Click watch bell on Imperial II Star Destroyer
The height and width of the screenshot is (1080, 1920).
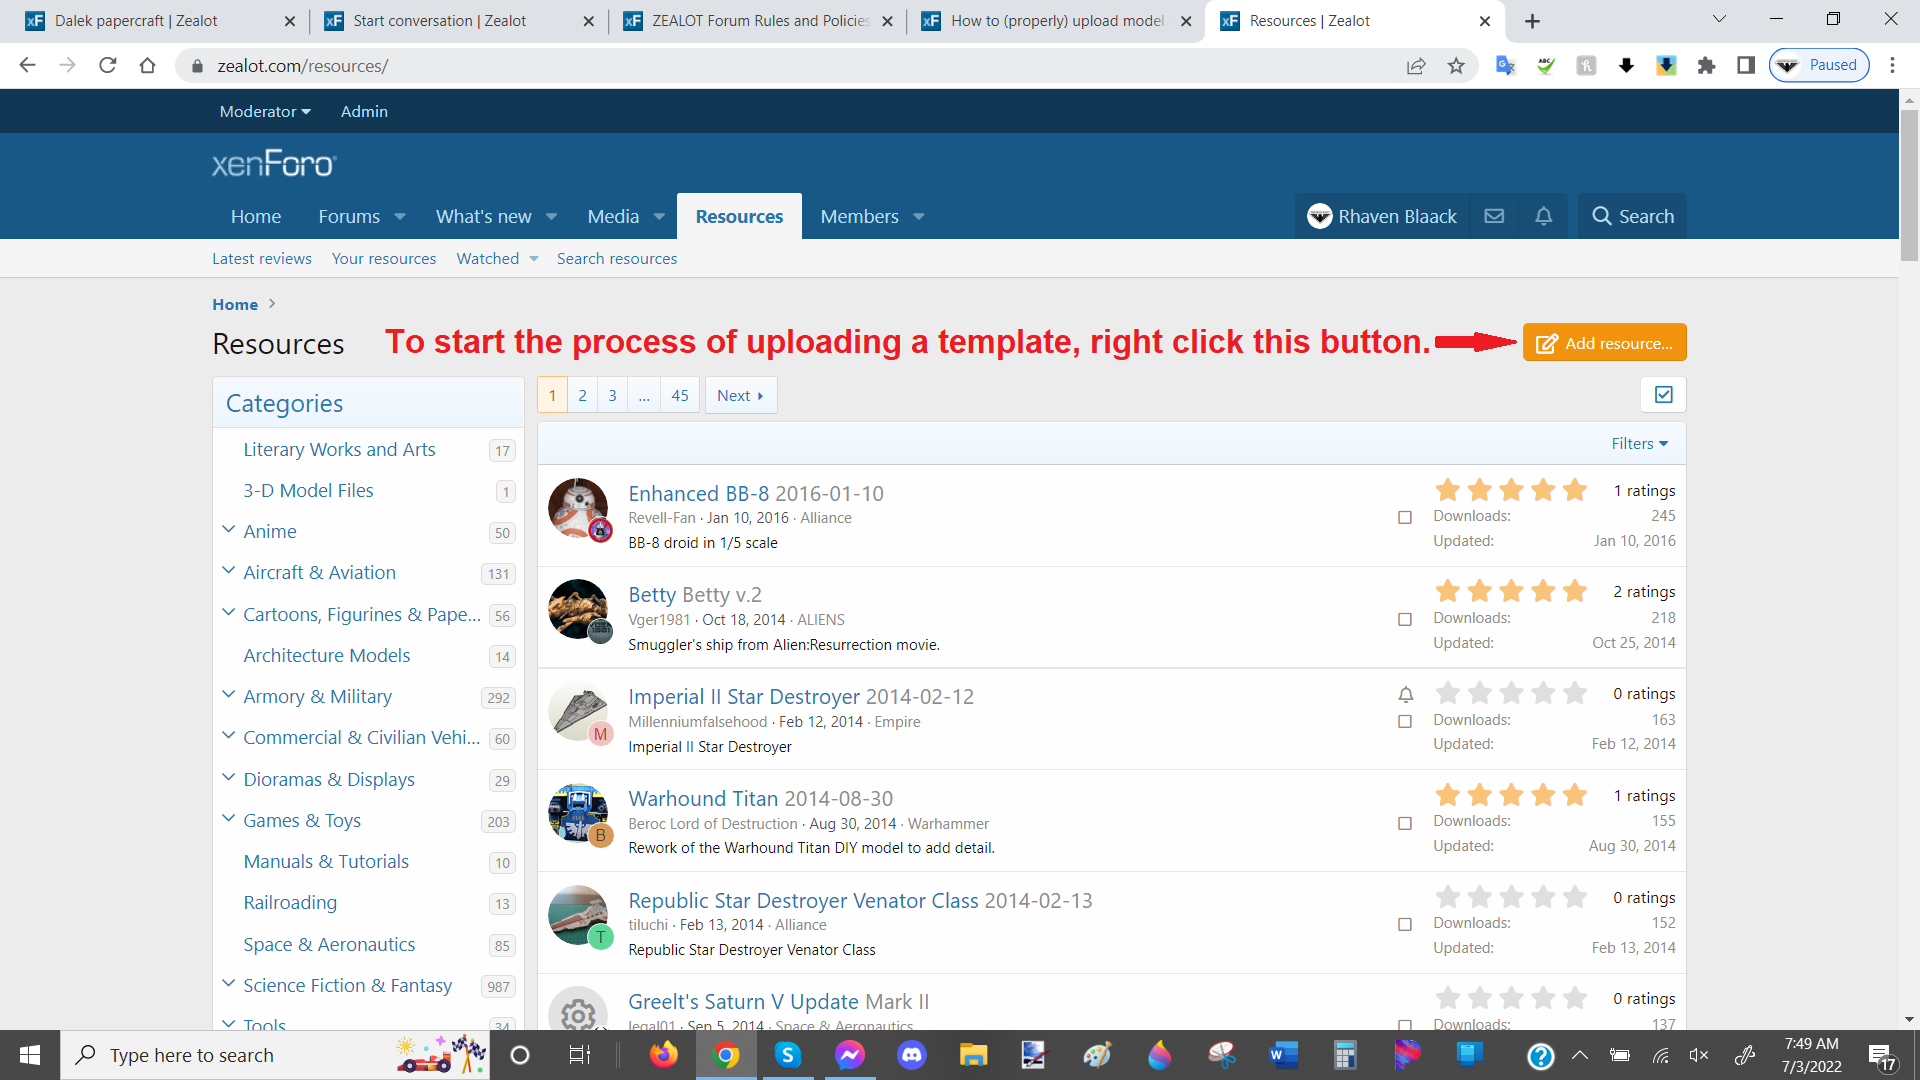point(1405,694)
